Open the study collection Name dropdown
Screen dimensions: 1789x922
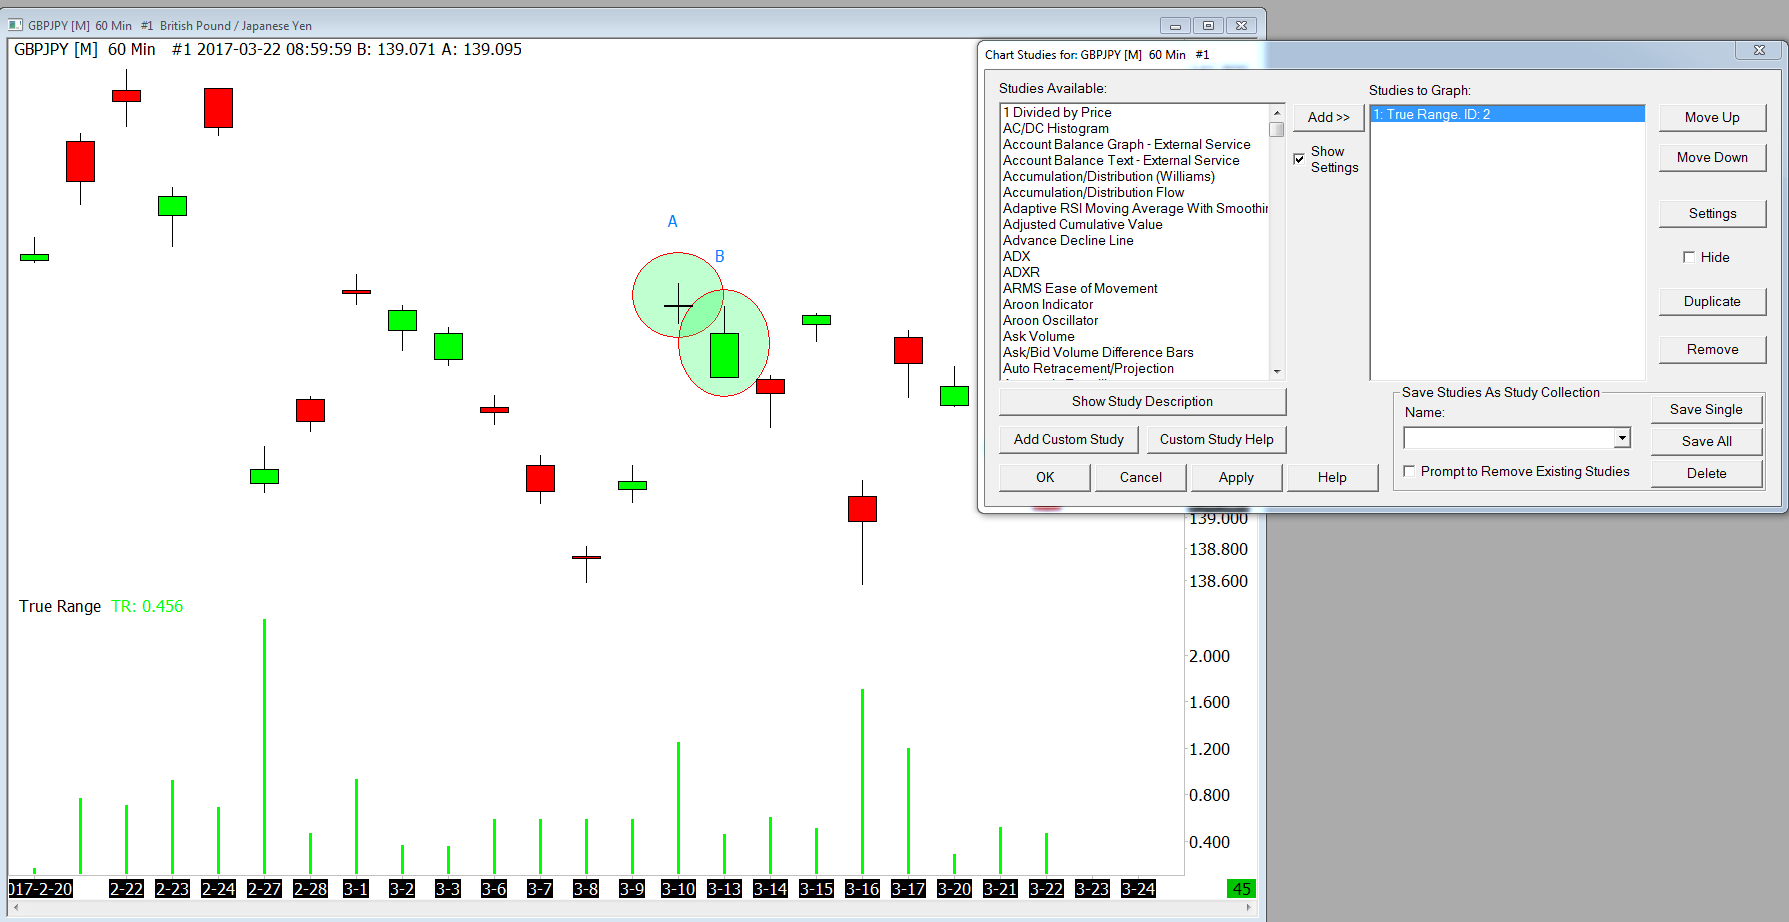[1622, 438]
